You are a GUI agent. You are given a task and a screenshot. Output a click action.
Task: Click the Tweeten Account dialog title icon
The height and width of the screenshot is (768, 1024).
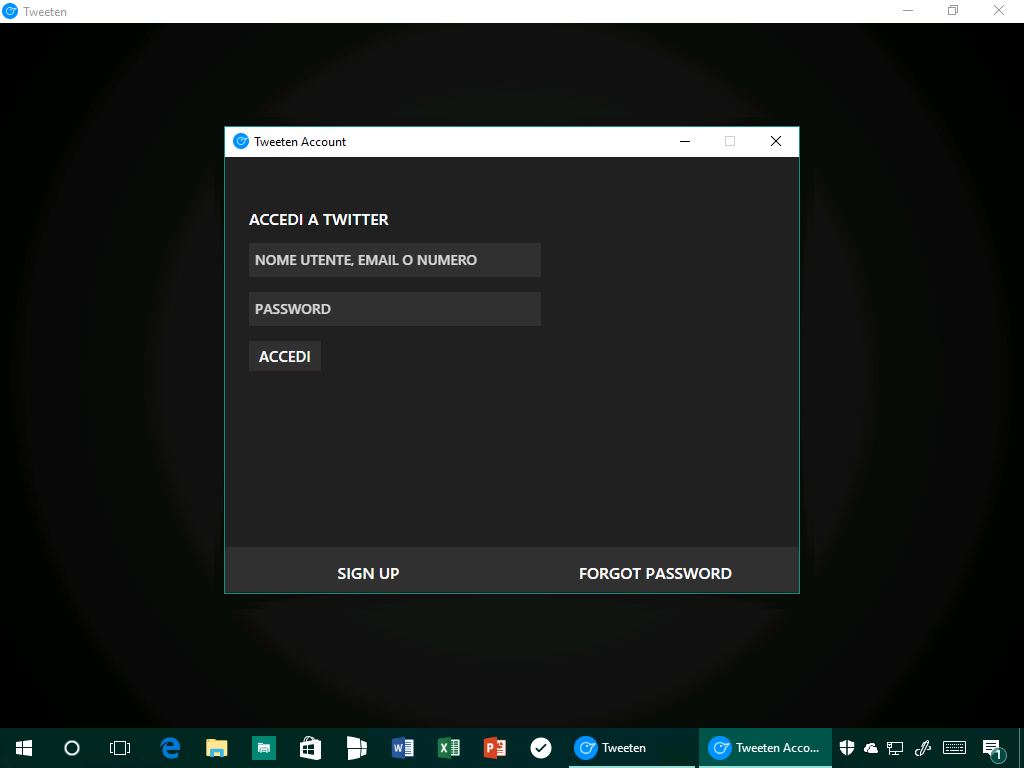(x=241, y=141)
